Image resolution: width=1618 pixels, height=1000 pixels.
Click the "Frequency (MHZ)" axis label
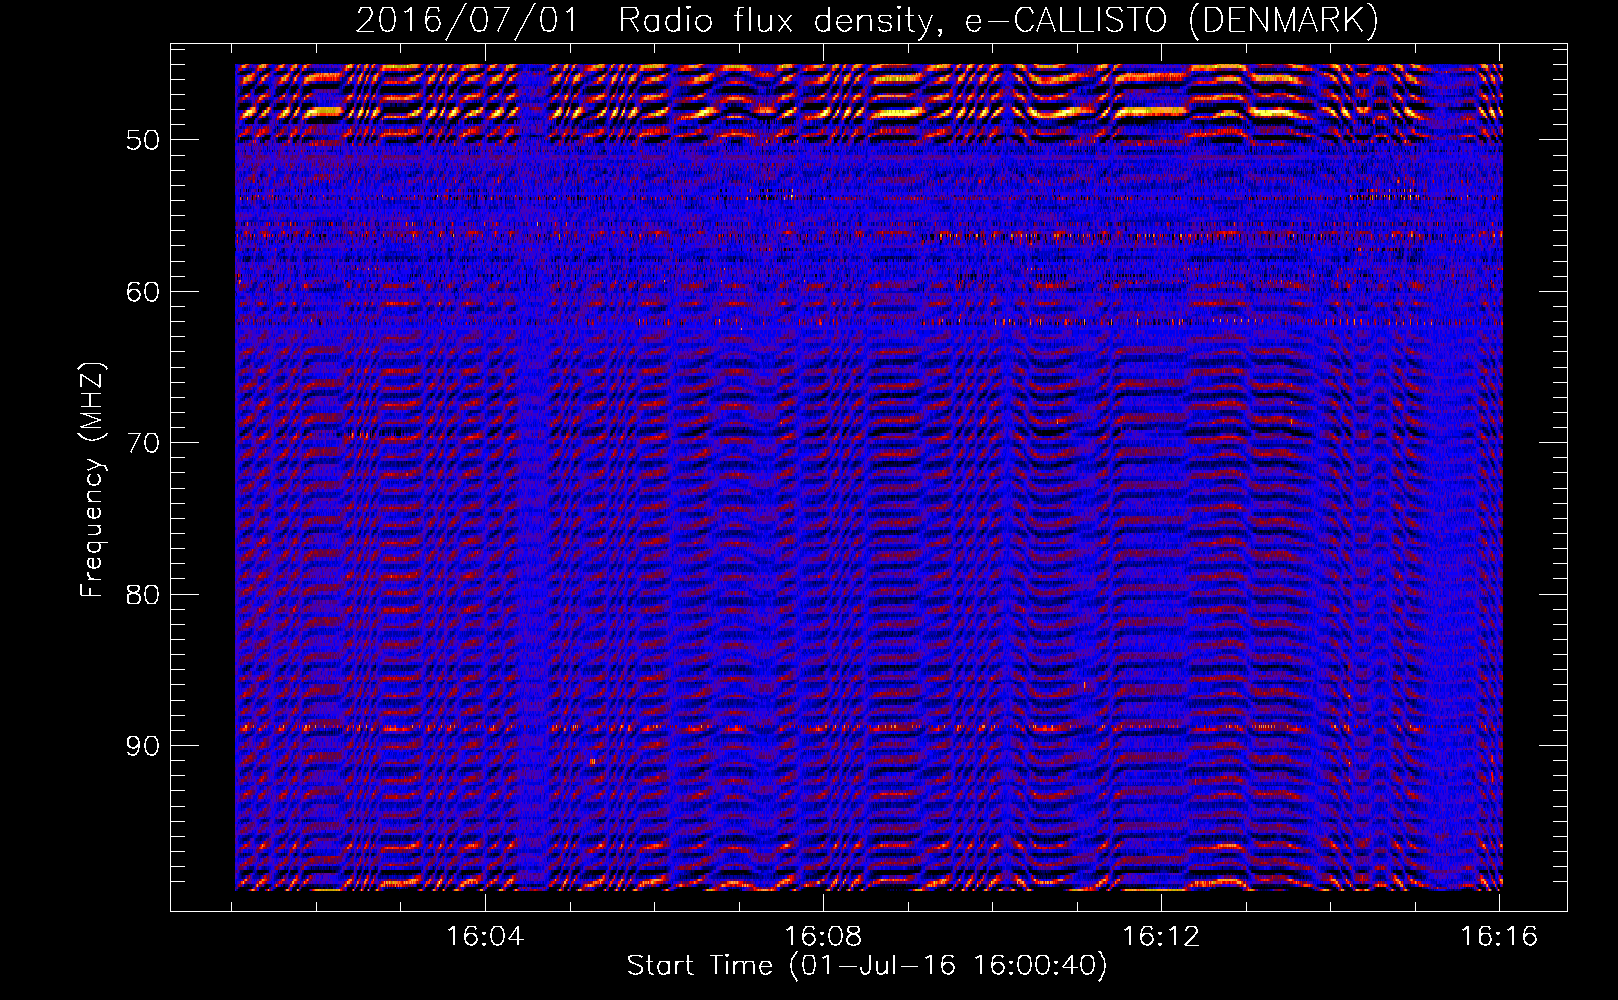click(x=92, y=480)
